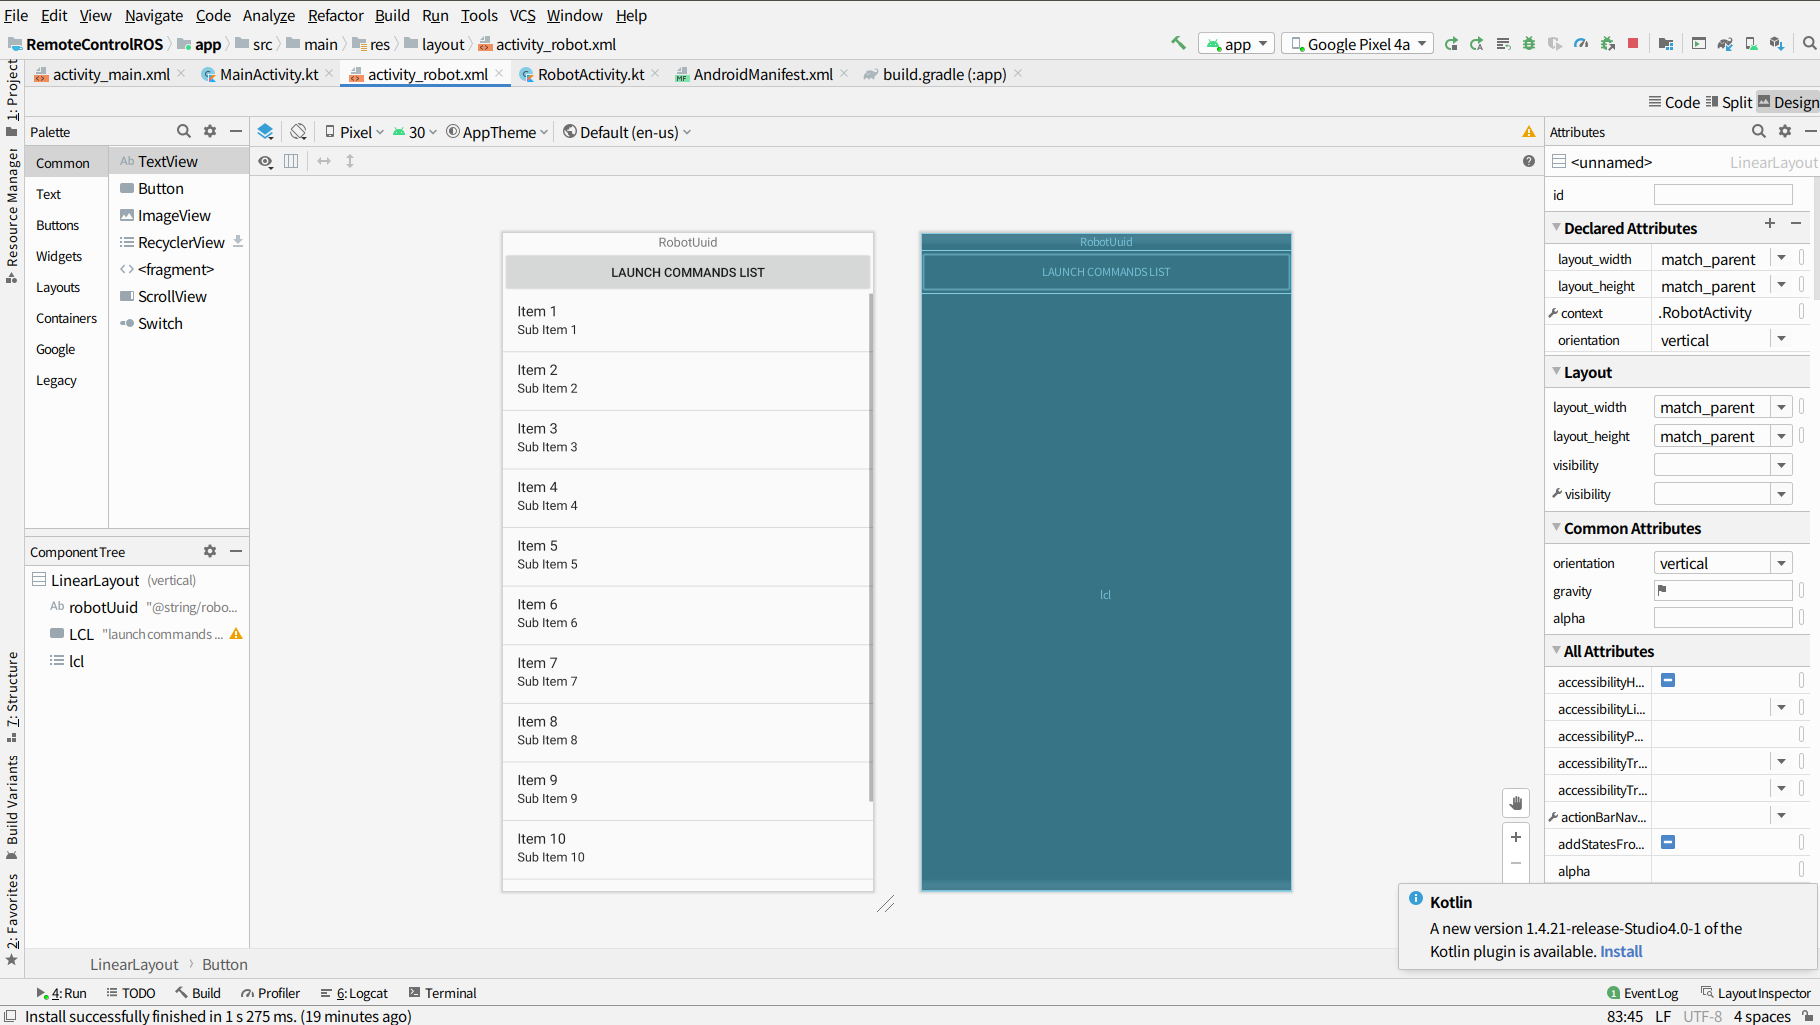Open the Pixel device preview dropdown
Viewport: 1820px width, 1025px height.
tap(354, 132)
